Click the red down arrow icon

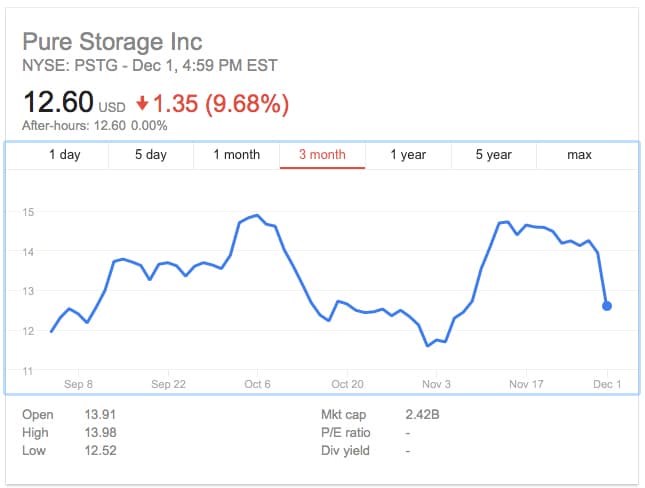[x=142, y=103]
